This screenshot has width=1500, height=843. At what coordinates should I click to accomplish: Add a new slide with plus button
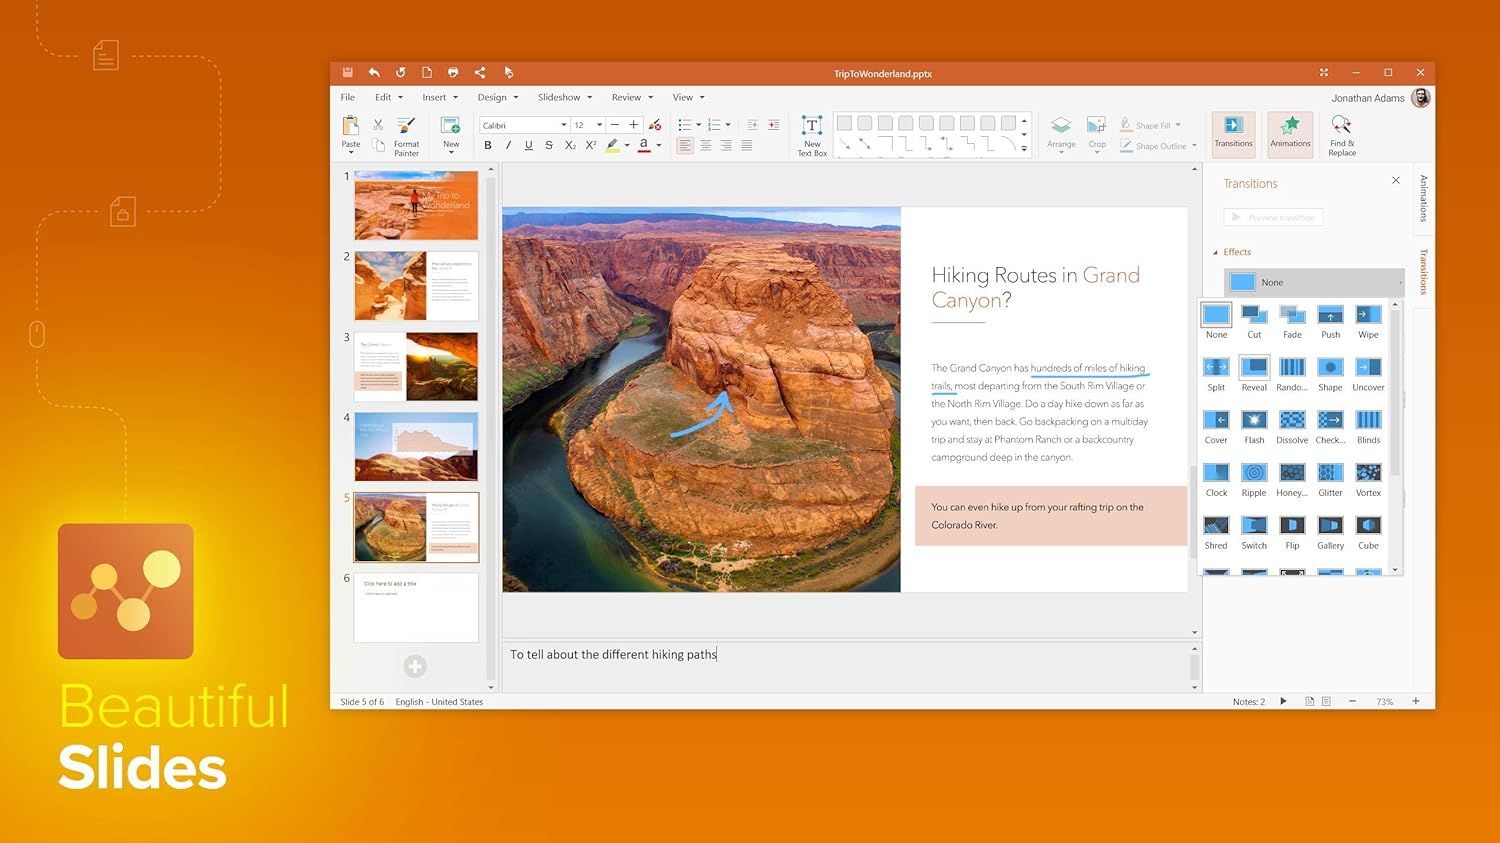click(x=415, y=666)
